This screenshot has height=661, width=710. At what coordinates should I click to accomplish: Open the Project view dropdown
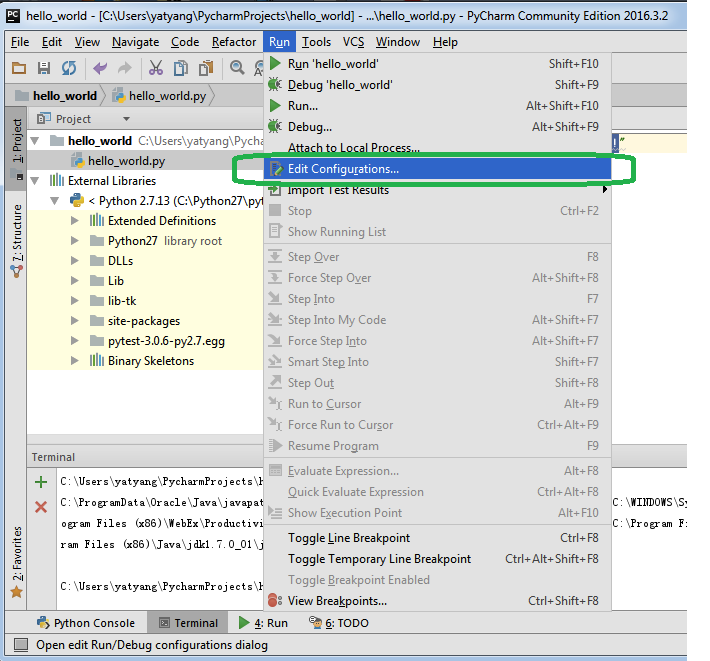coord(126,119)
